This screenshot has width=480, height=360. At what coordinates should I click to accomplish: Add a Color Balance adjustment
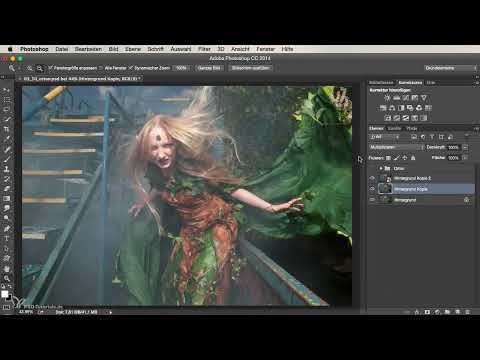tap(392, 108)
